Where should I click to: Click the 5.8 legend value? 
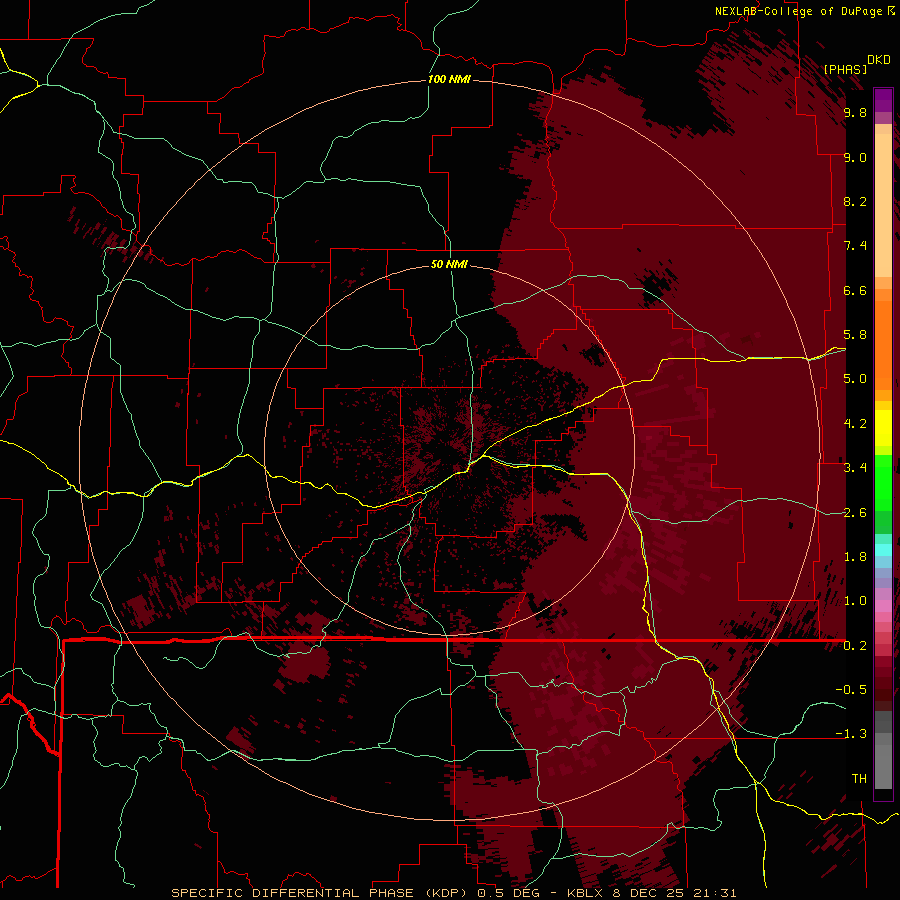tap(855, 335)
